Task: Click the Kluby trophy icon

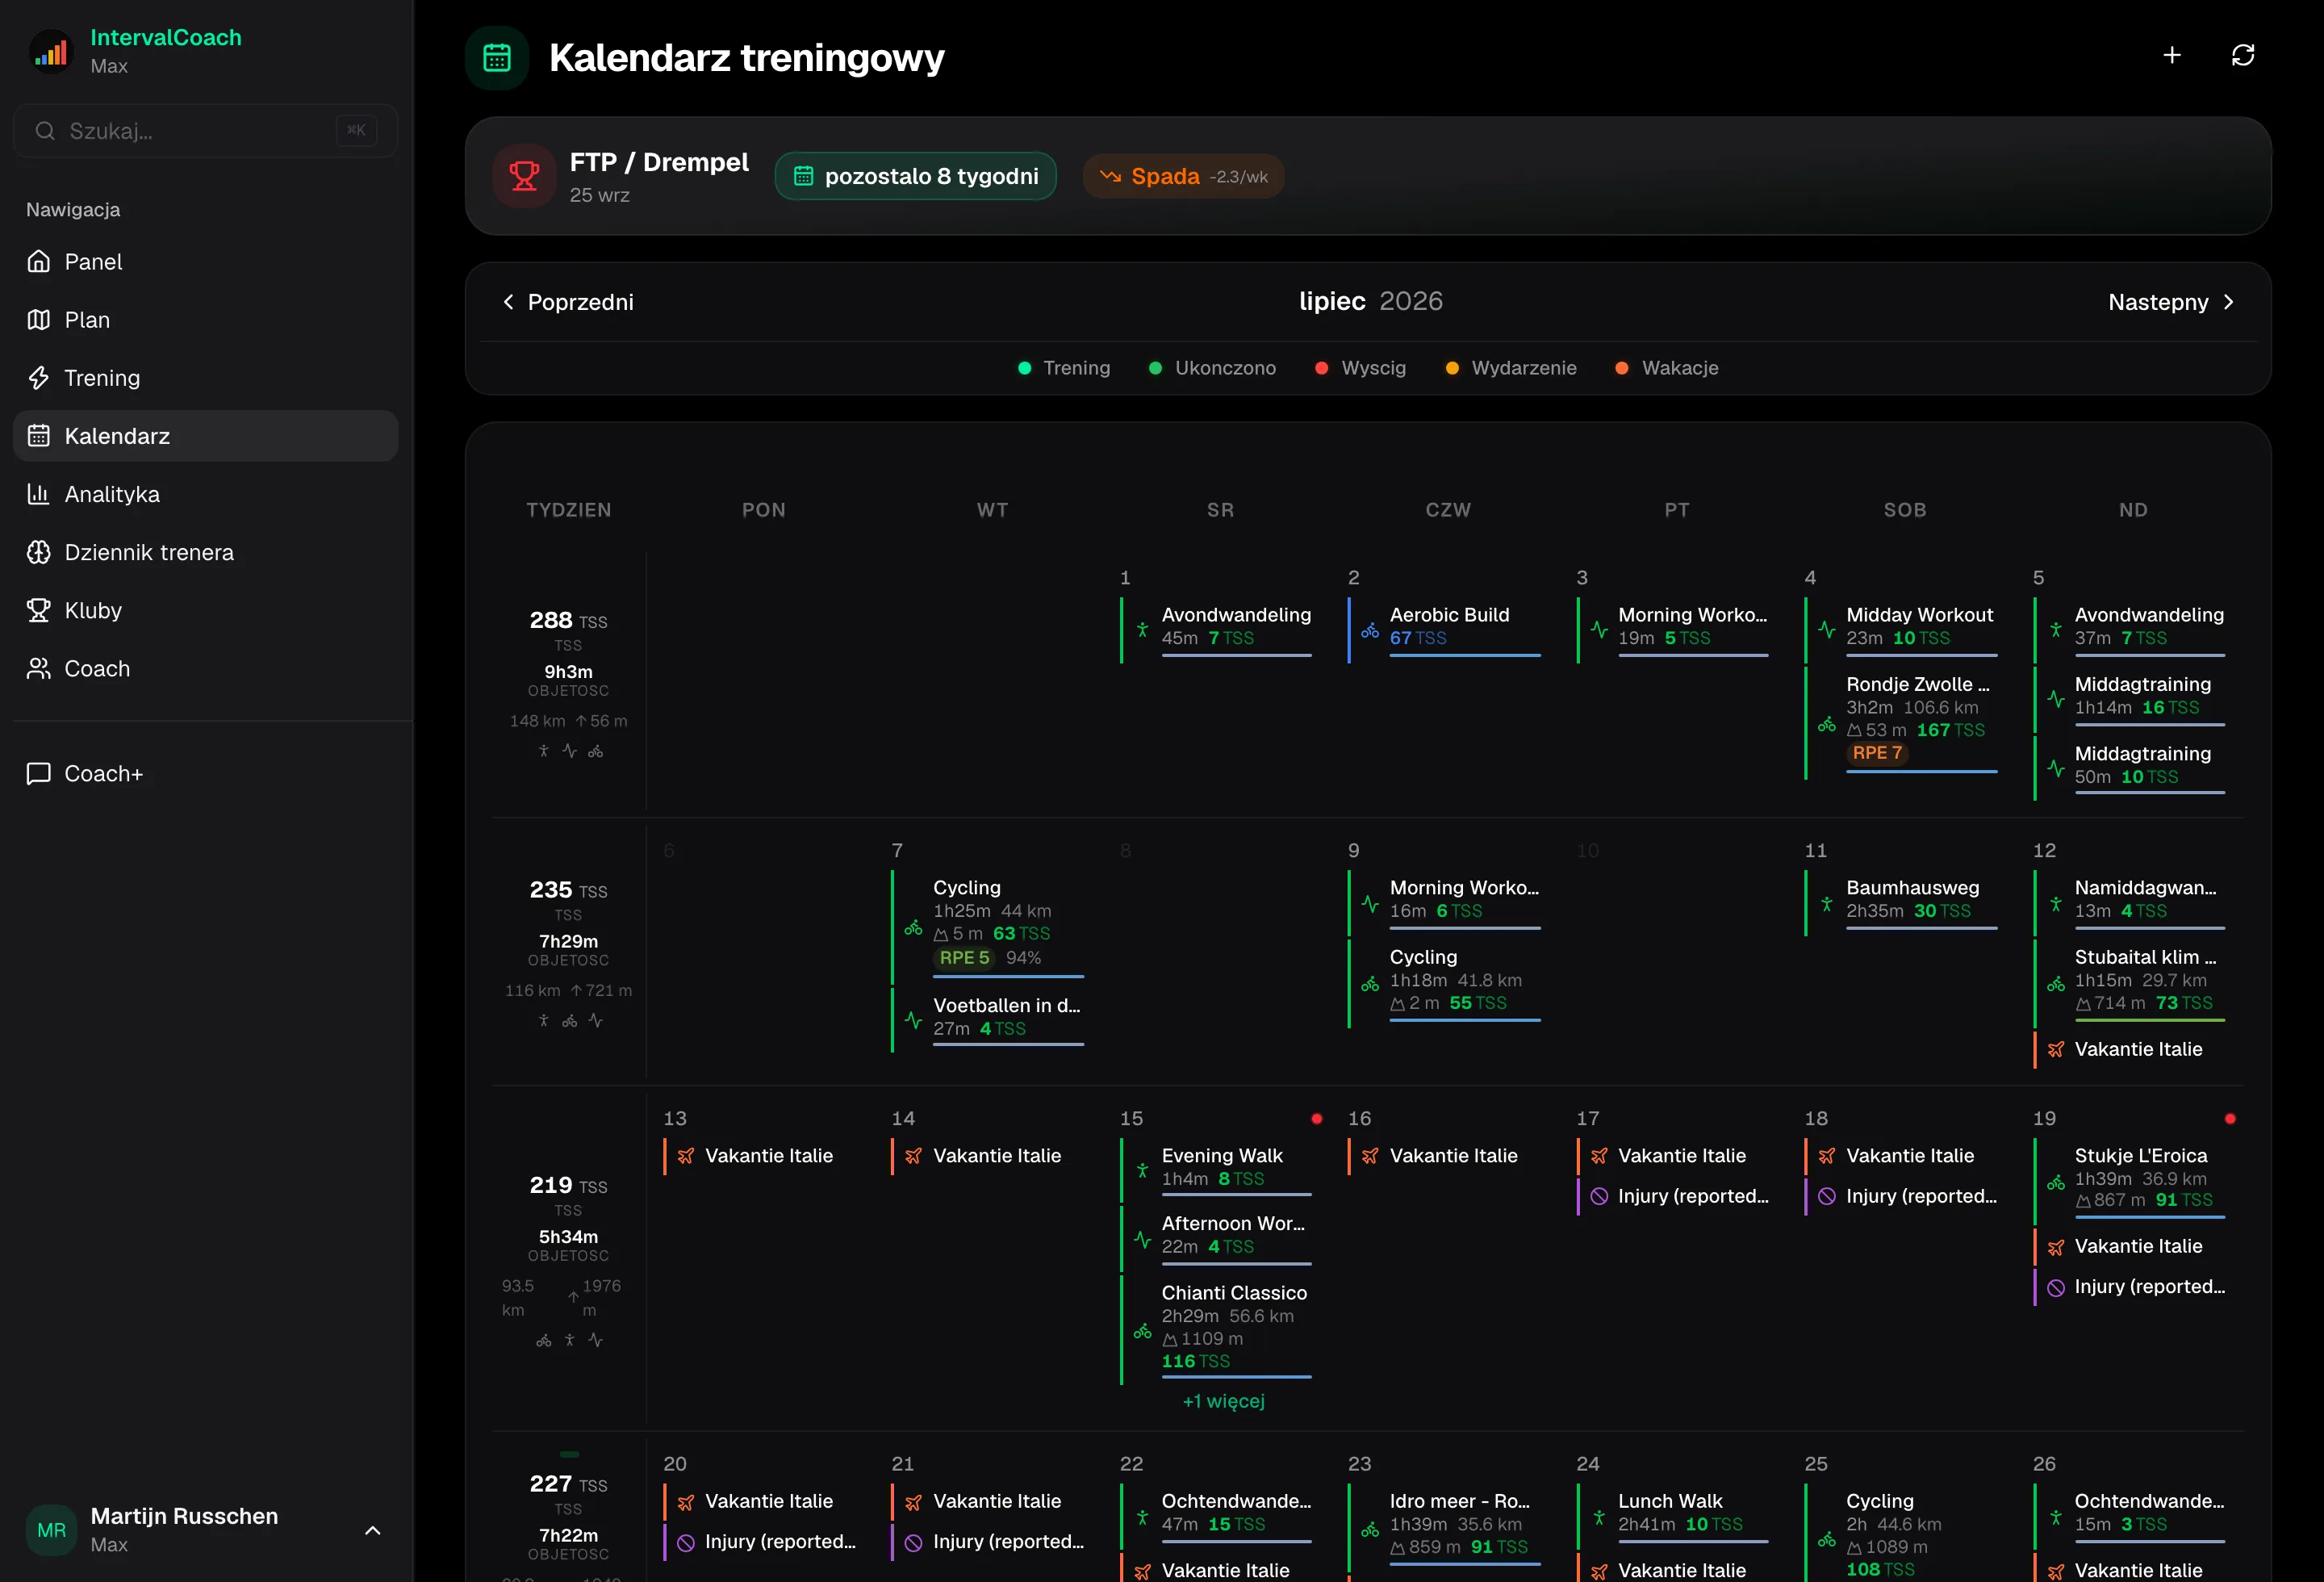Action: click(x=38, y=610)
